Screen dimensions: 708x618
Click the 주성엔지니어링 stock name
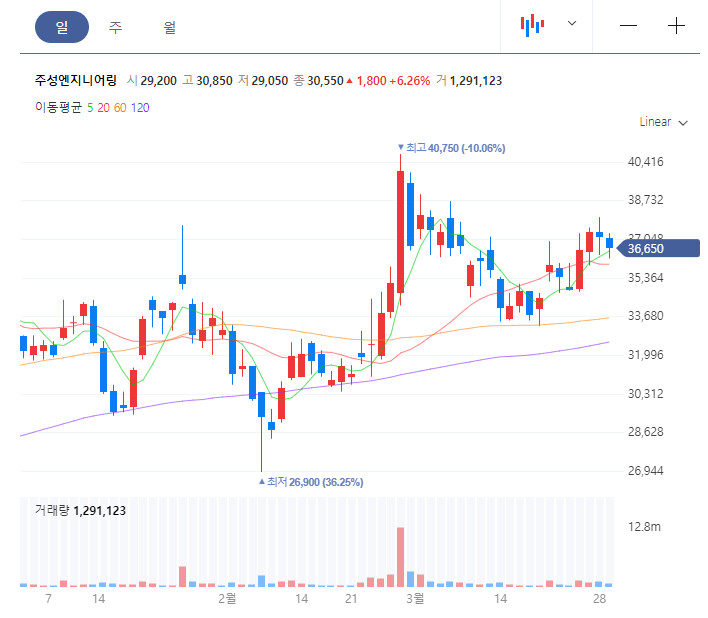(x=76, y=80)
